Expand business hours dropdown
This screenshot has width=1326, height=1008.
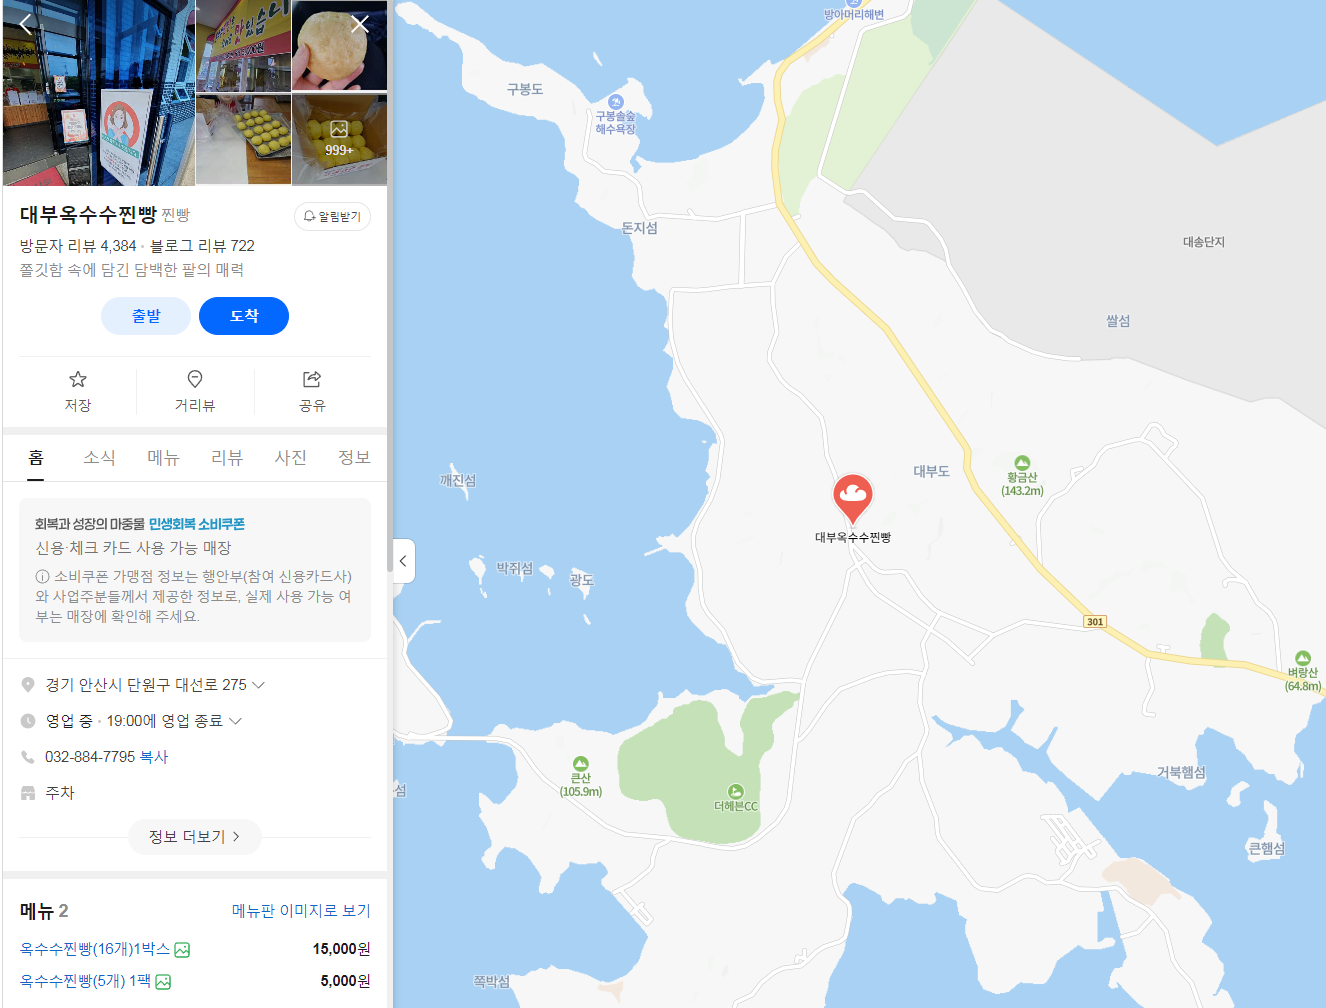click(x=236, y=721)
